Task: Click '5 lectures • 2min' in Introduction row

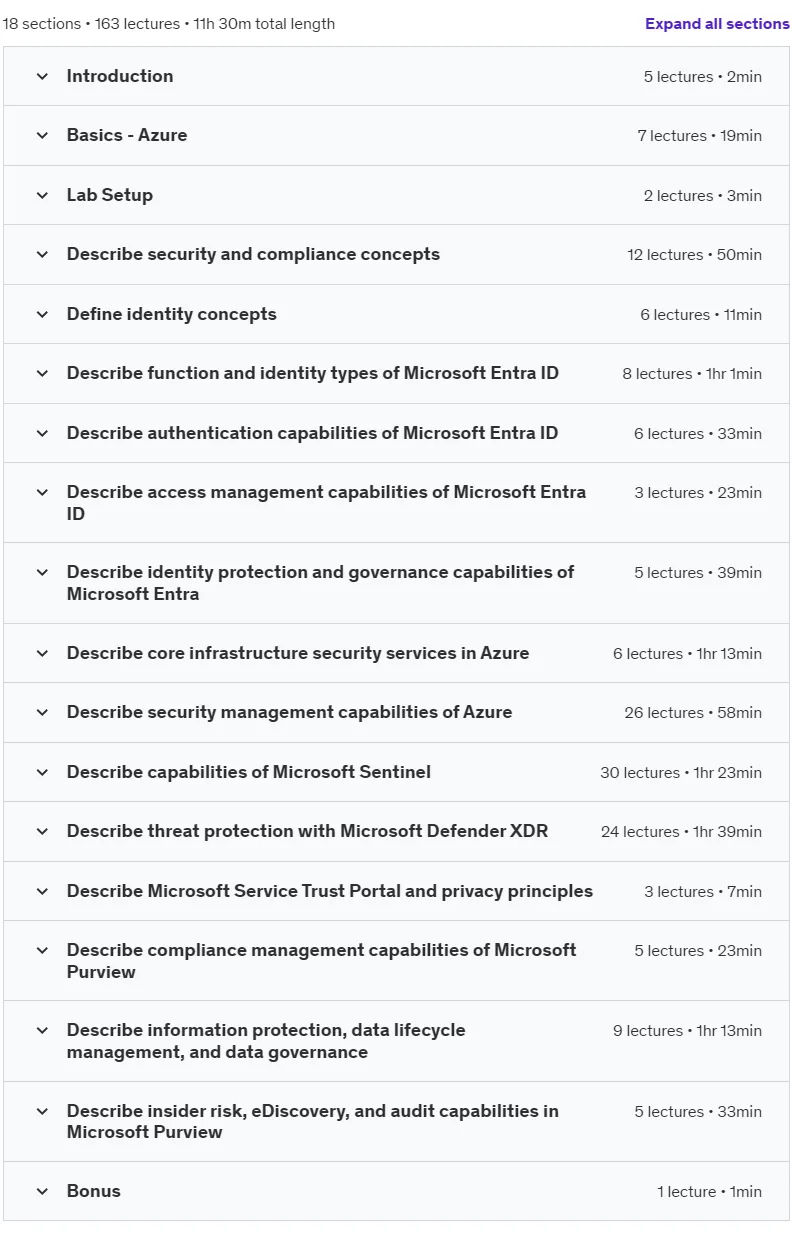Action: click(x=703, y=76)
